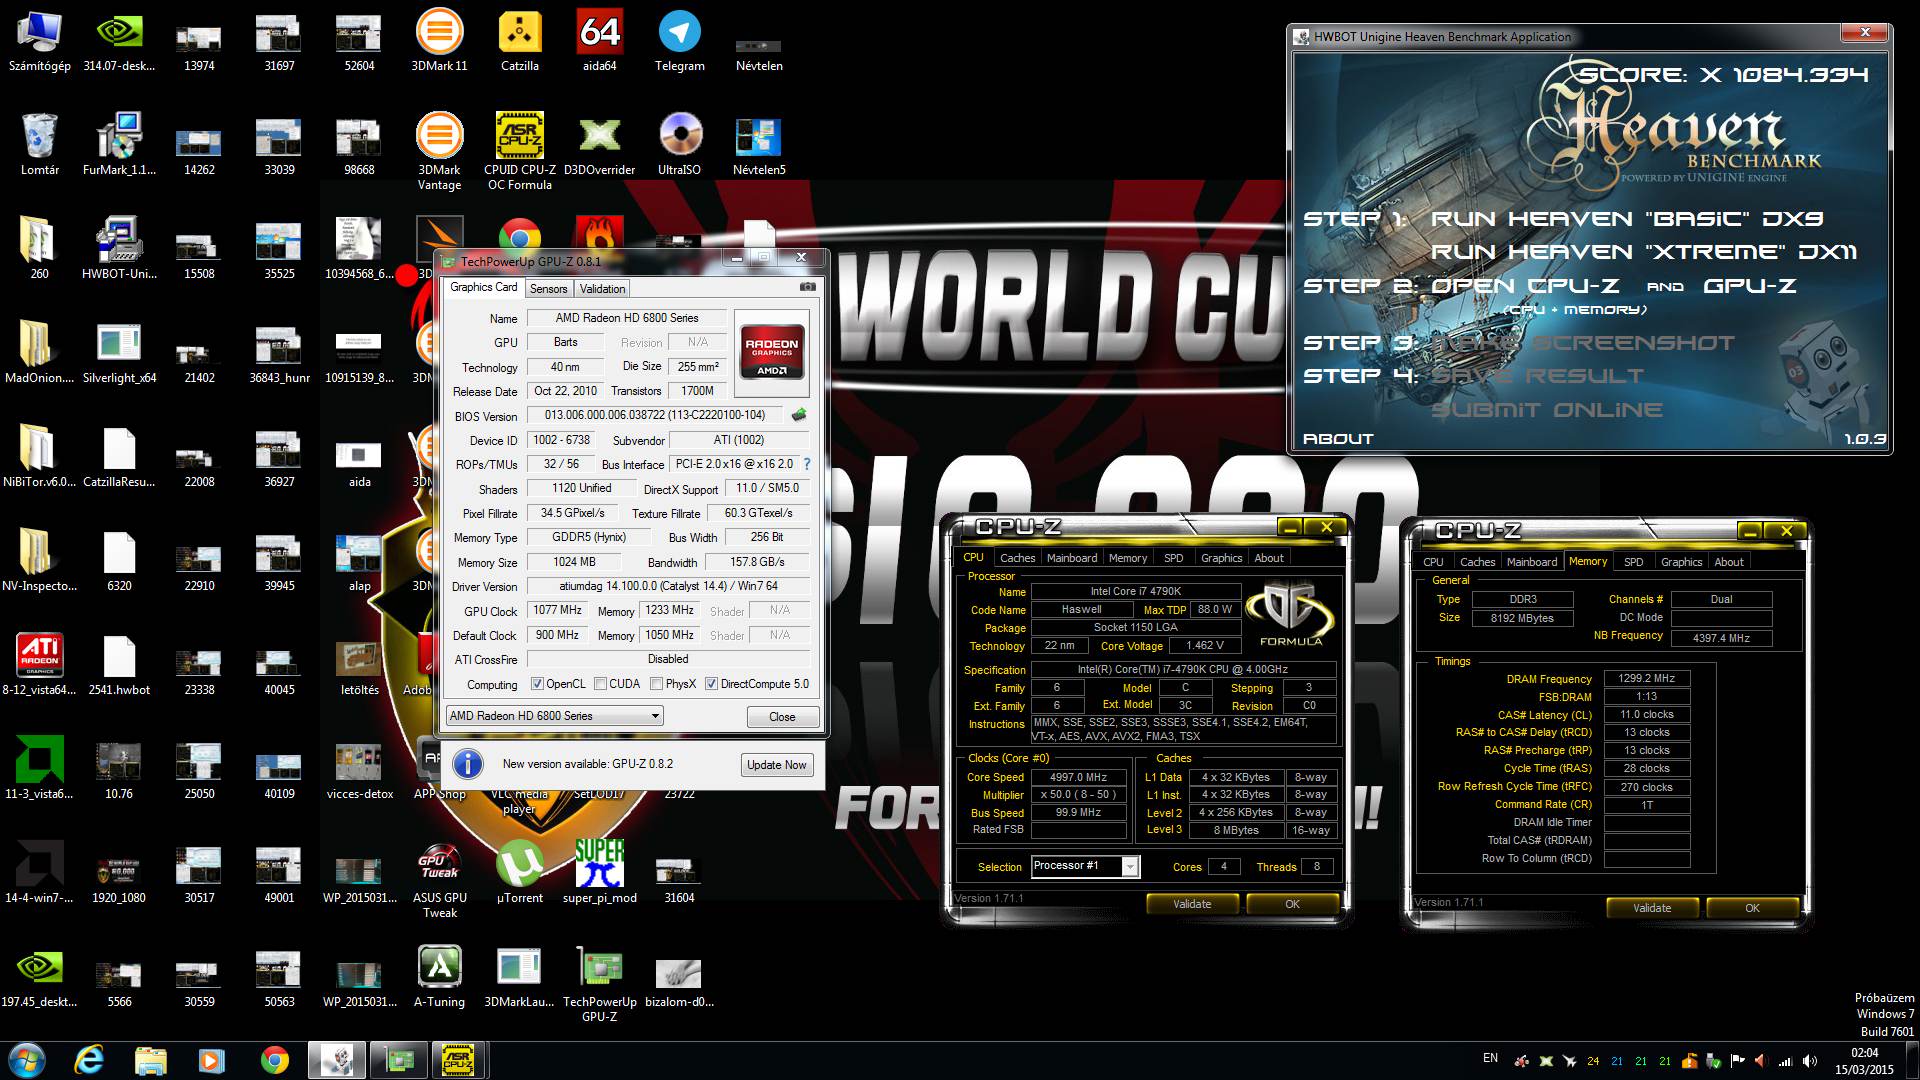Click the Core Speed value 4997.0 MHz
This screenshot has width=1920, height=1080.
(x=1078, y=777)
